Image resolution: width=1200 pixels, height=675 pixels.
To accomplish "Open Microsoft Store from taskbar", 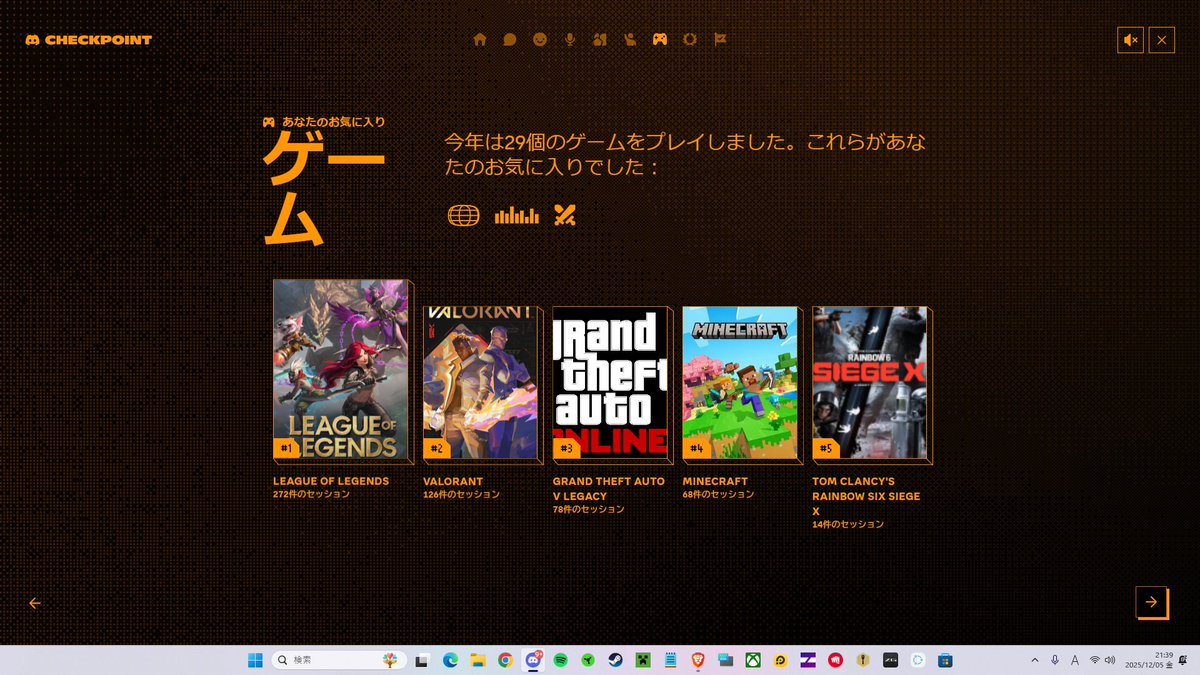I will pos(944,660).
